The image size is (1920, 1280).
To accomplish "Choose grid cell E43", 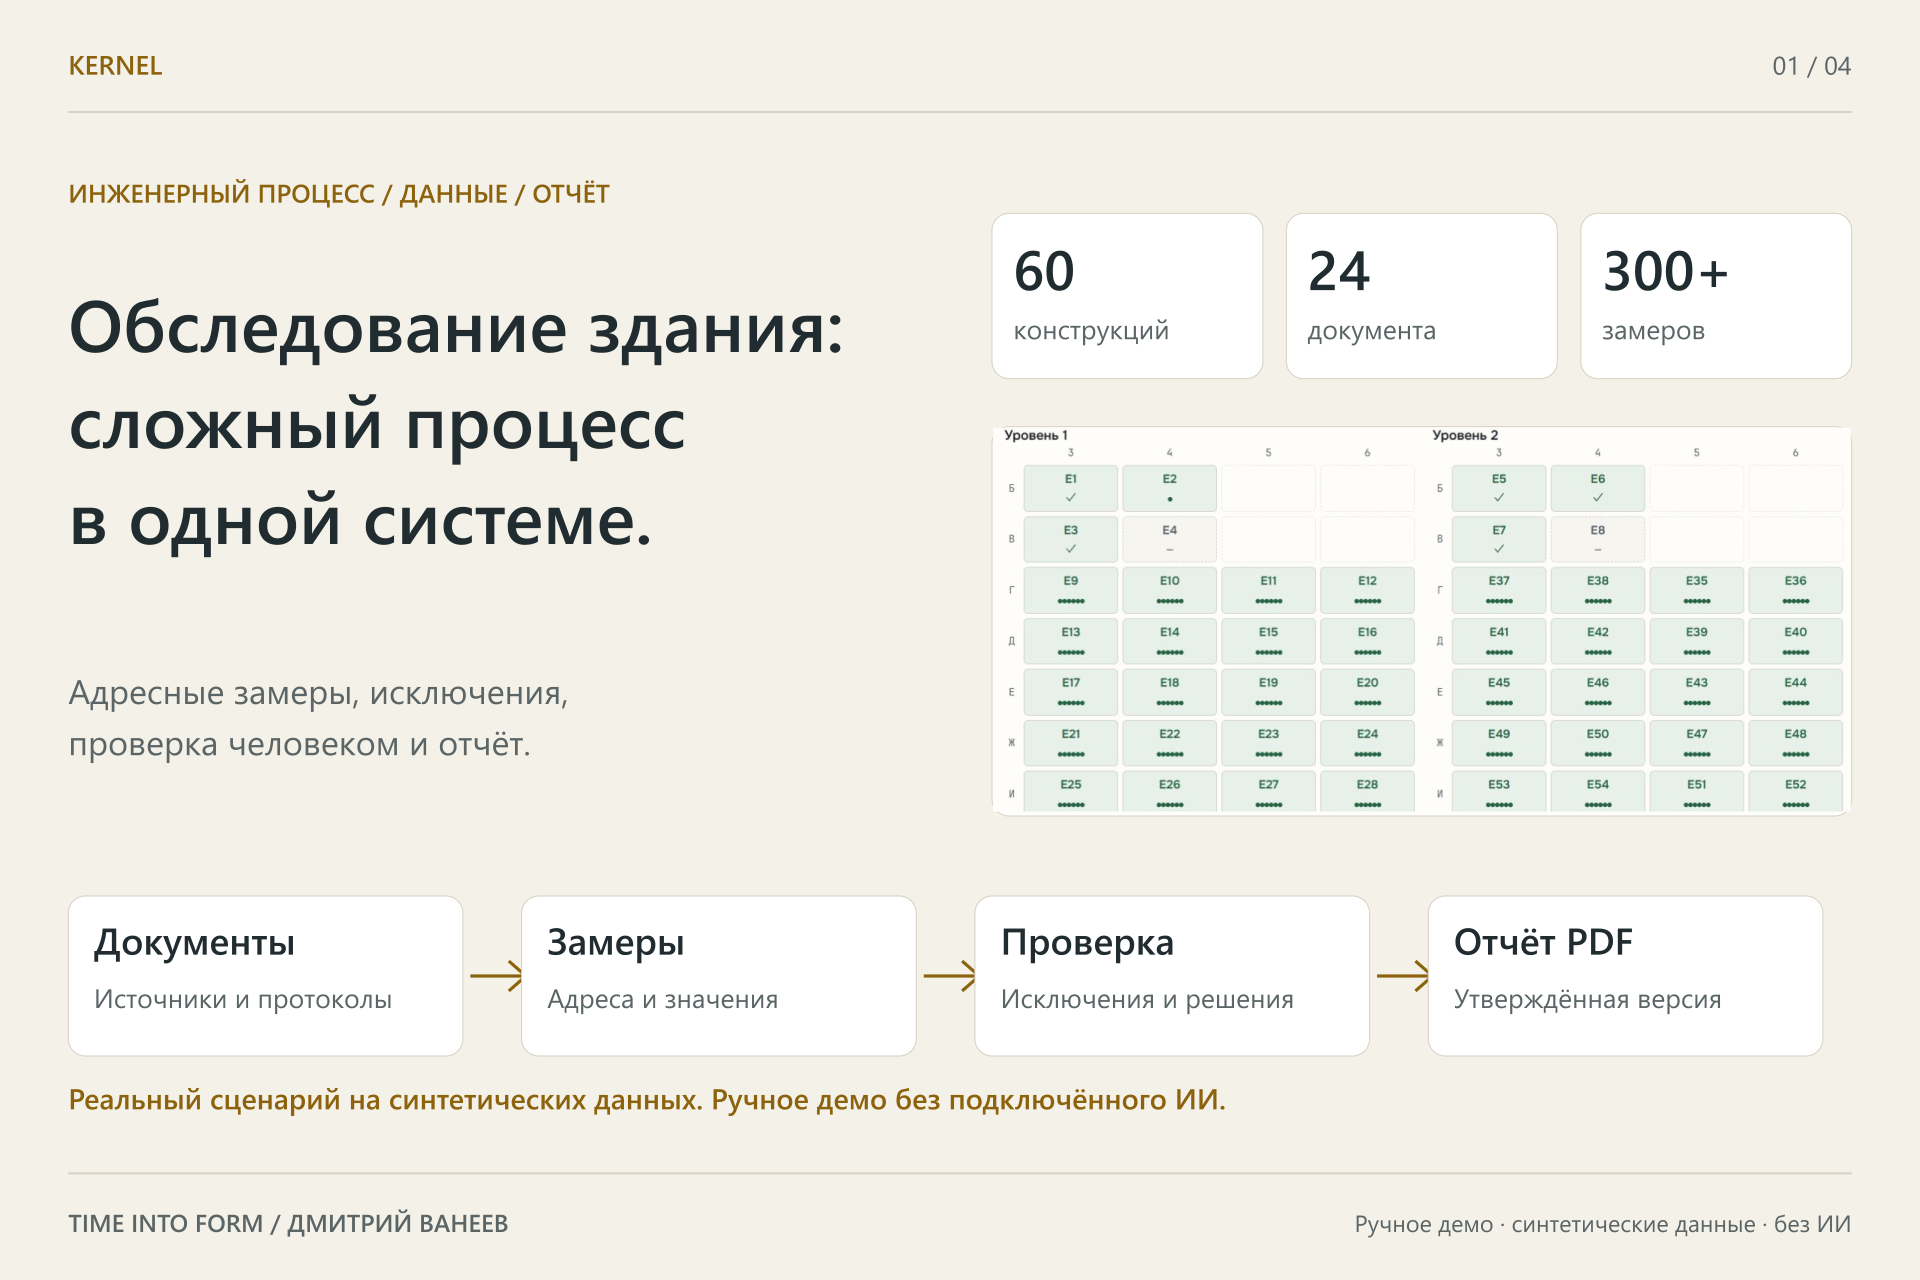I will click(x=1696, y=692).
